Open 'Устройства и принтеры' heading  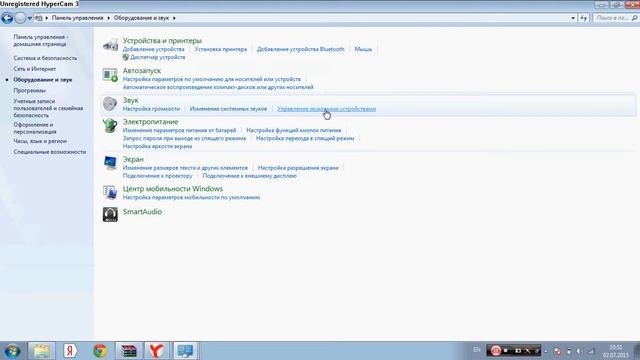(x=162, y=40)
